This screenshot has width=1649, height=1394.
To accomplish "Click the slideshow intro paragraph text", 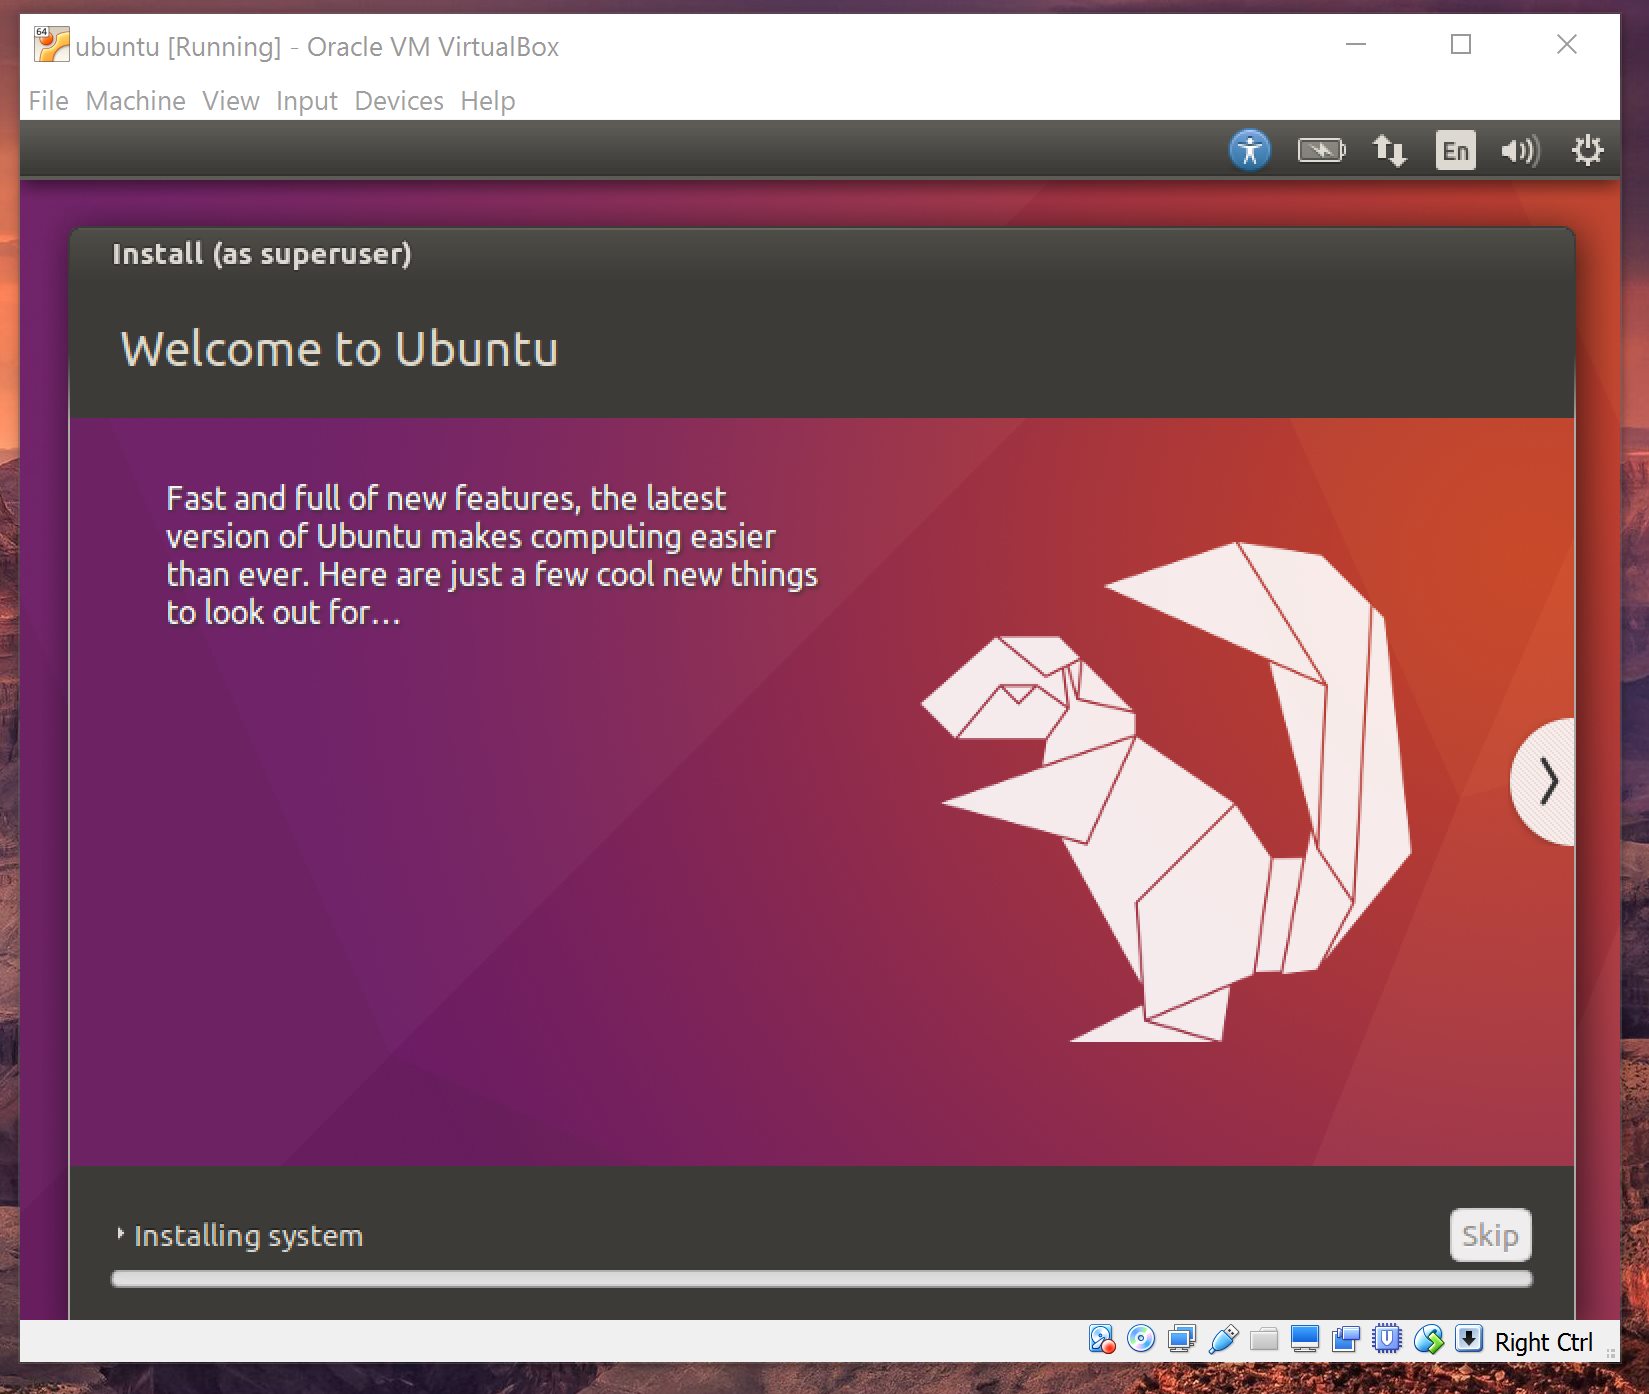I will 492,555.
